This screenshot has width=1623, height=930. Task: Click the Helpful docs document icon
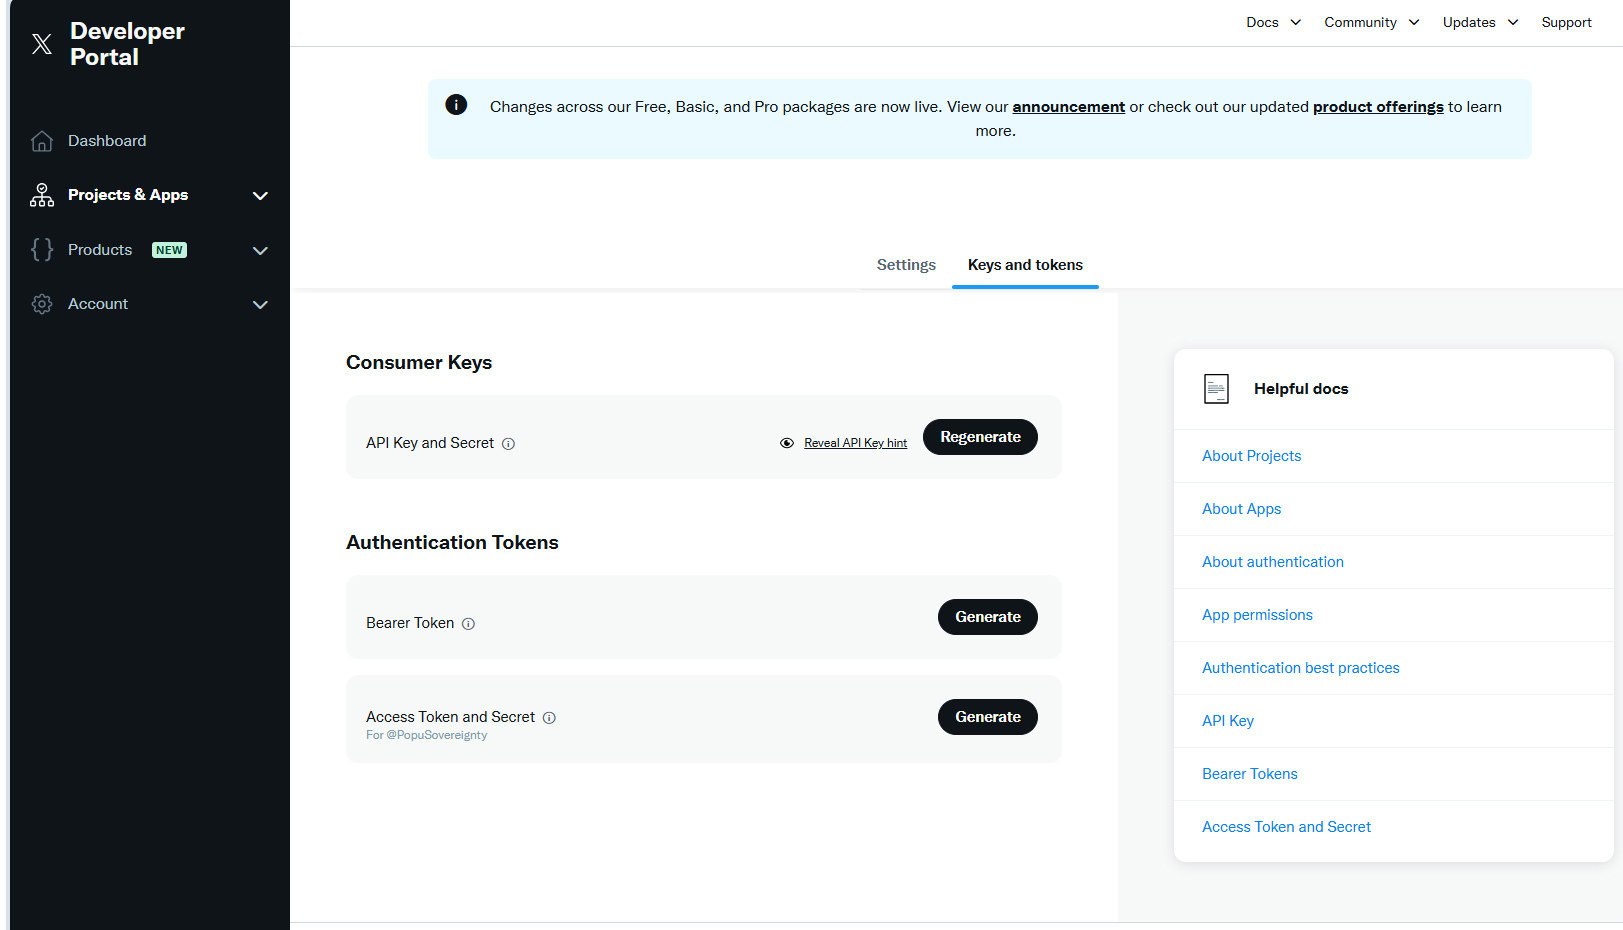tap(1216, 389)
